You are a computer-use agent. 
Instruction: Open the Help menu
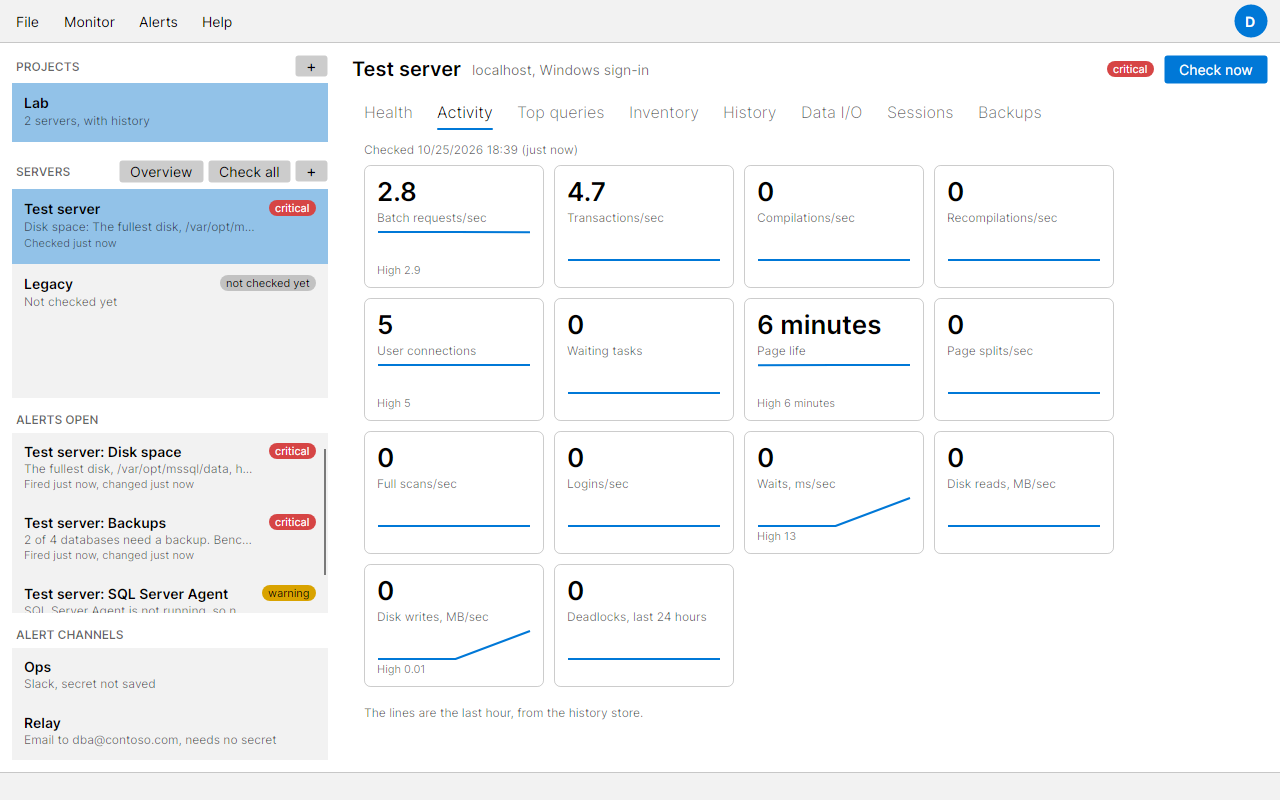coord(217,22)
